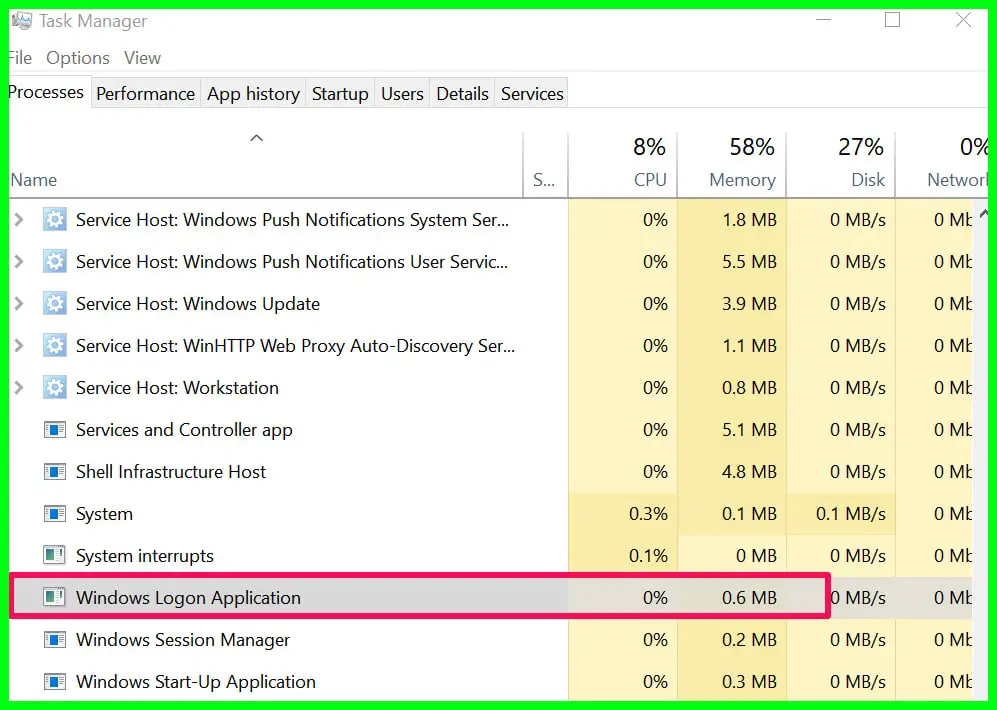Viewport: 997px width, 710px height.
Task: Click the 0.8 MB memory value for Workstation
Action: (749, 387)
